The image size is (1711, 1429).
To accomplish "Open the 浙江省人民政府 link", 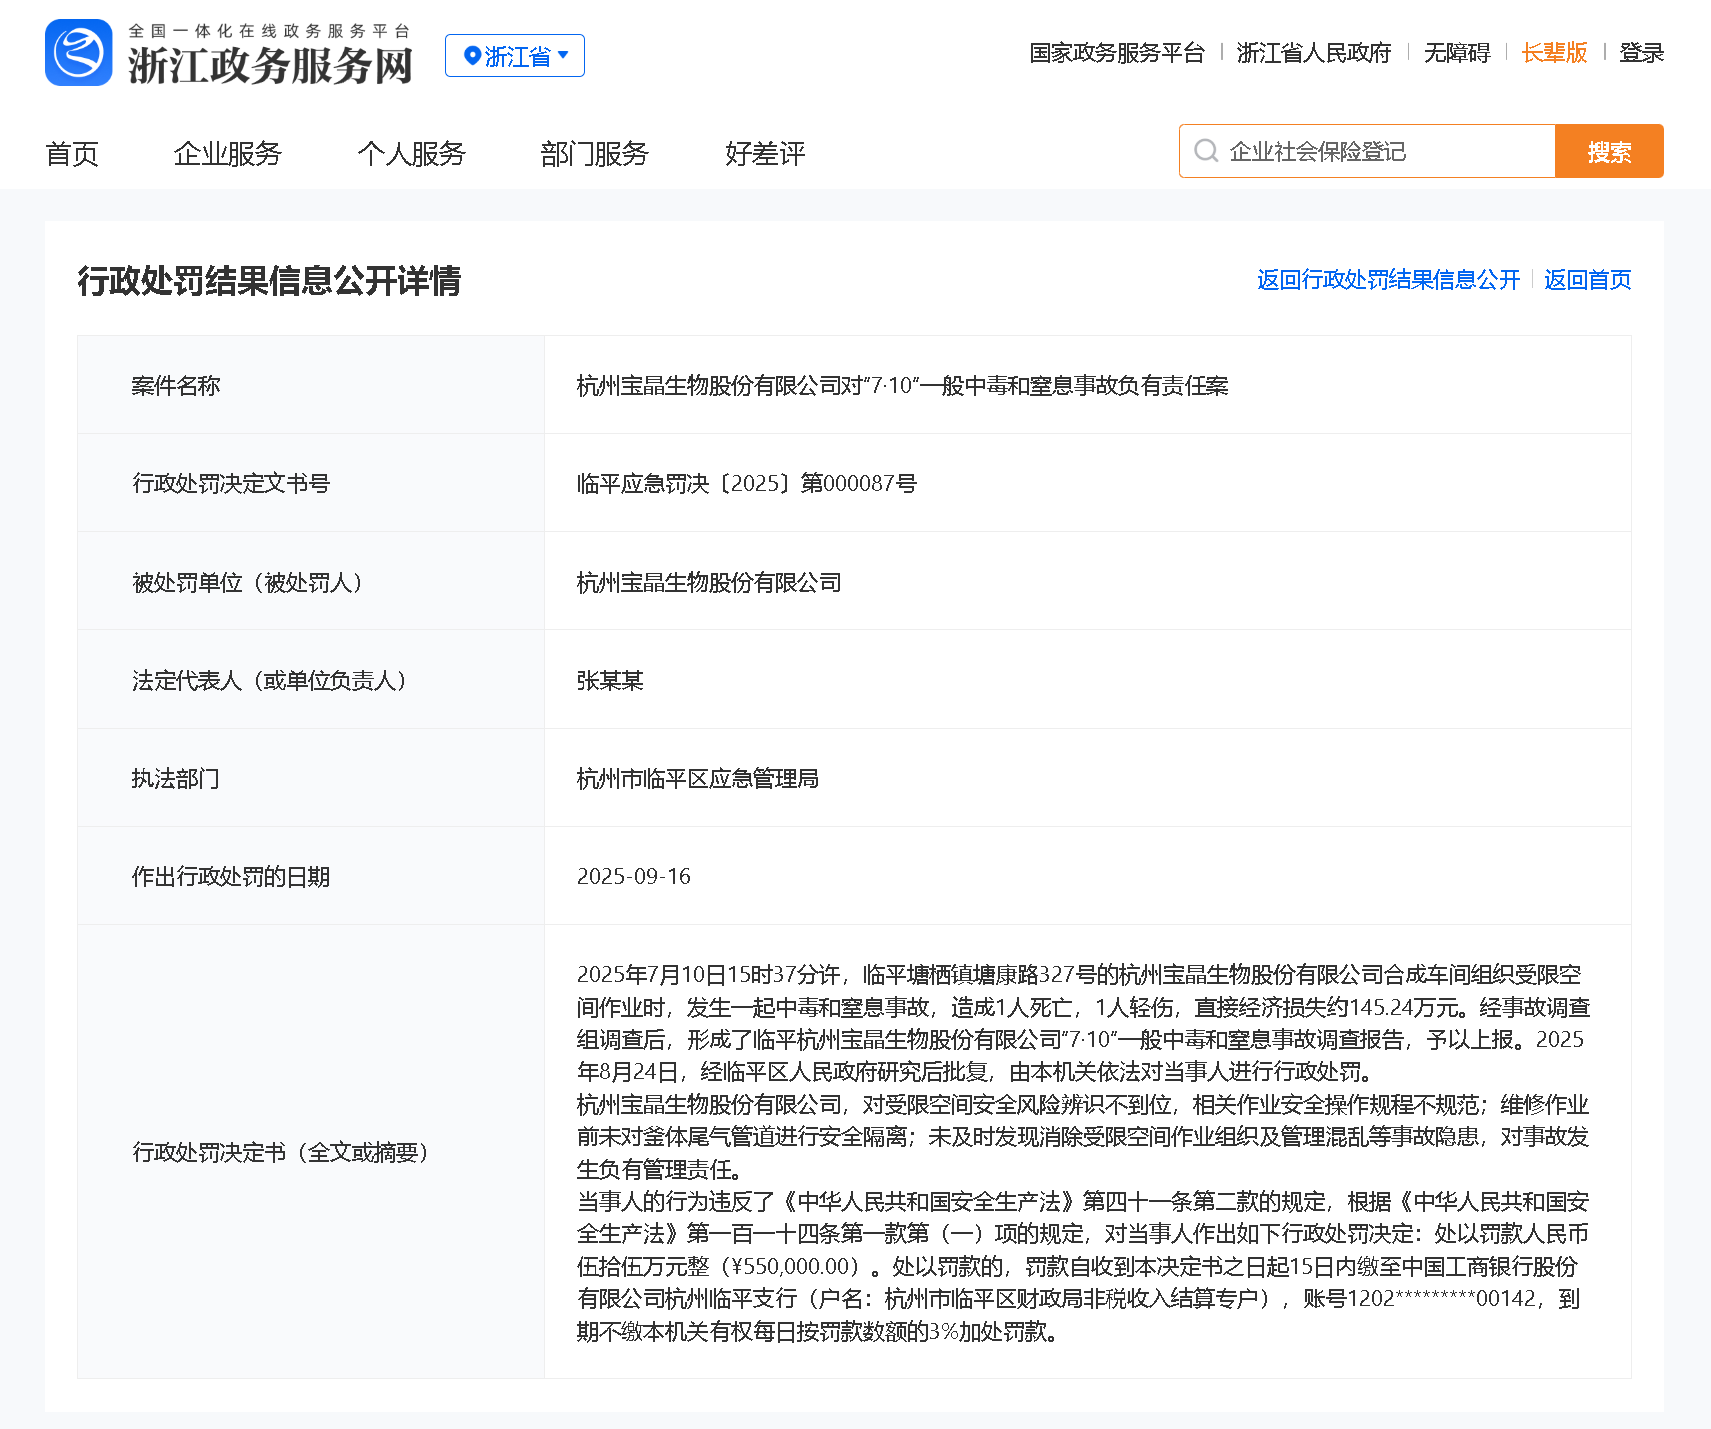I will [1313, 53].
